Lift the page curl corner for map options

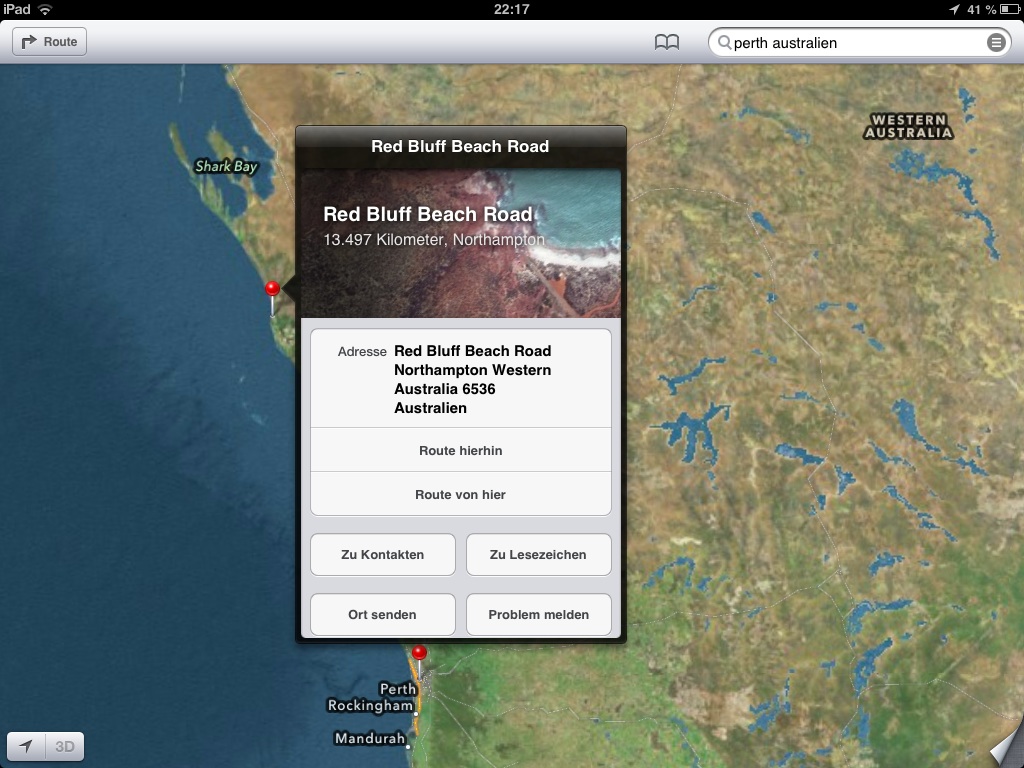[1006, 746]
